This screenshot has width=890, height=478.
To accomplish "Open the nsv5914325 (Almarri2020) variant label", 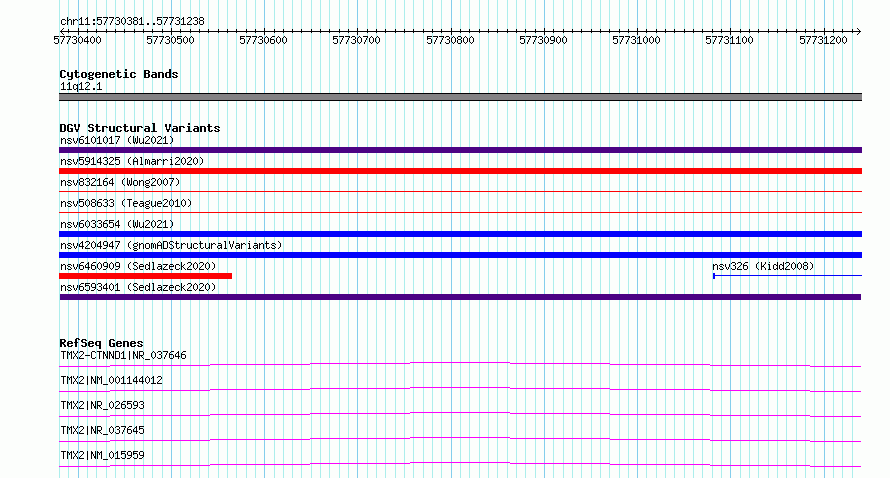I will click(132, 161).
